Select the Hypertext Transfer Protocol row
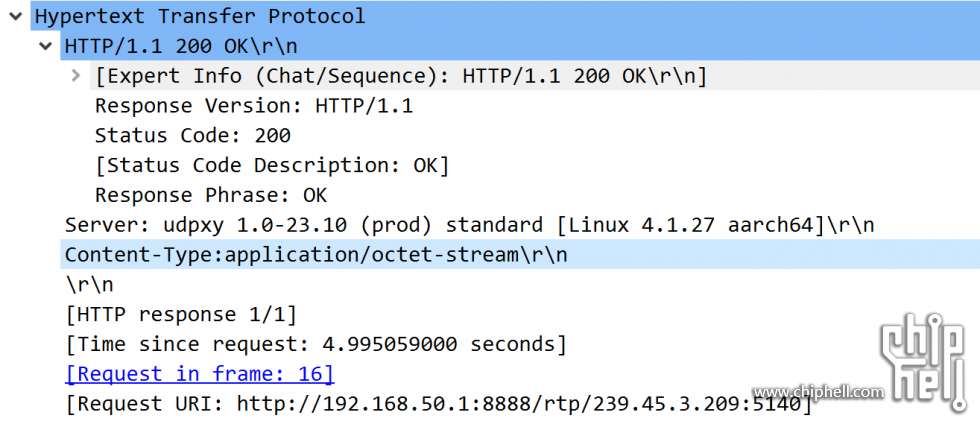Viewport: 980px width, 427px height. click(505, 16)
